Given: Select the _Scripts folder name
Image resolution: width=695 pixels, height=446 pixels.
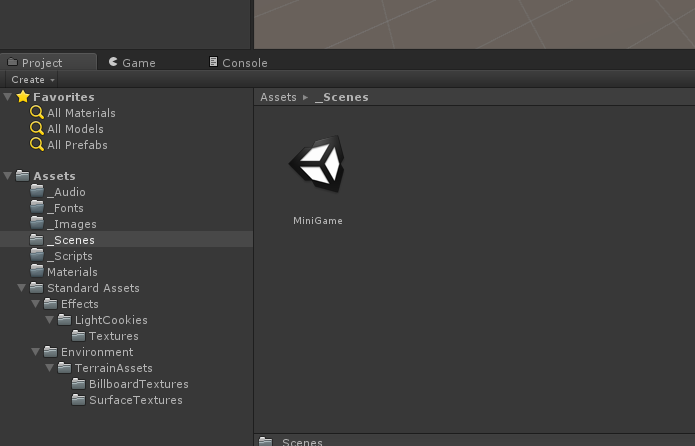Looking at the screenshot, I should [70, 256].
